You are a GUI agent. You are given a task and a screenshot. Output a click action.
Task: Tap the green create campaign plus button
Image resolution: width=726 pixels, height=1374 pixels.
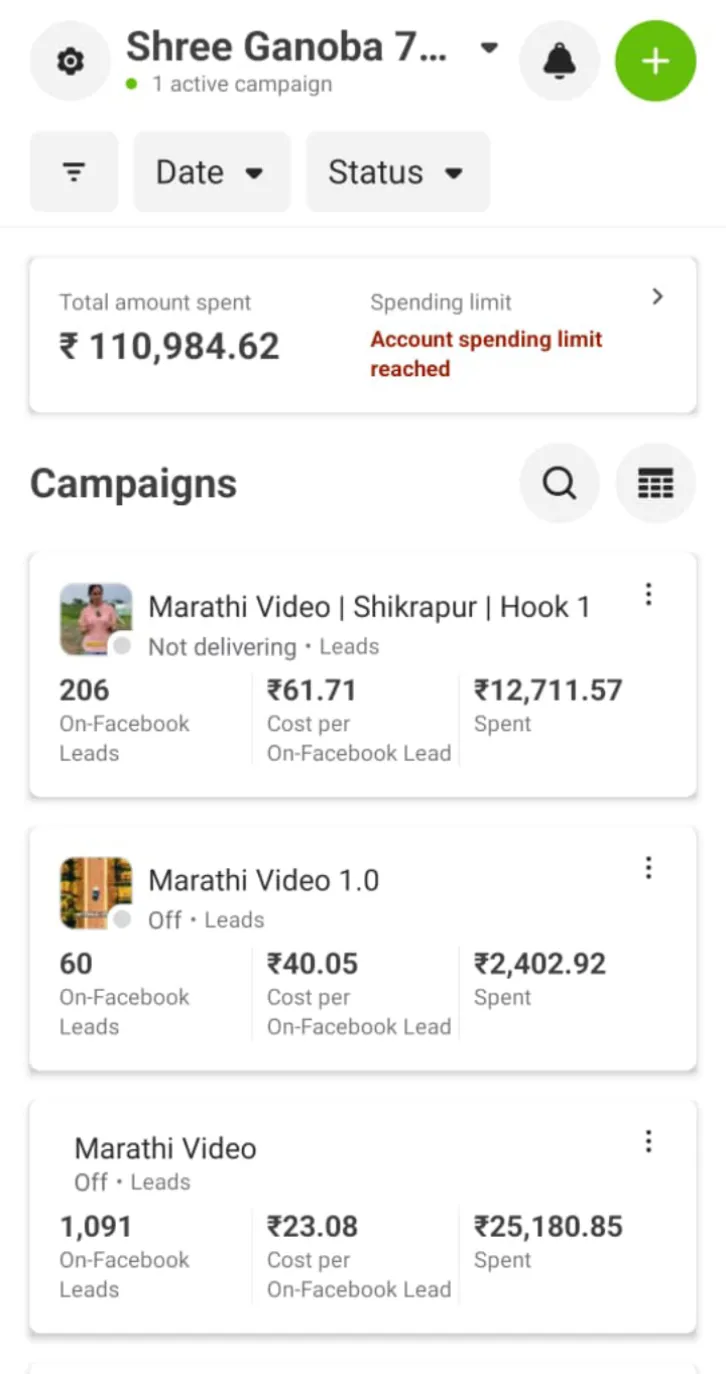click(x=655, y=62)
